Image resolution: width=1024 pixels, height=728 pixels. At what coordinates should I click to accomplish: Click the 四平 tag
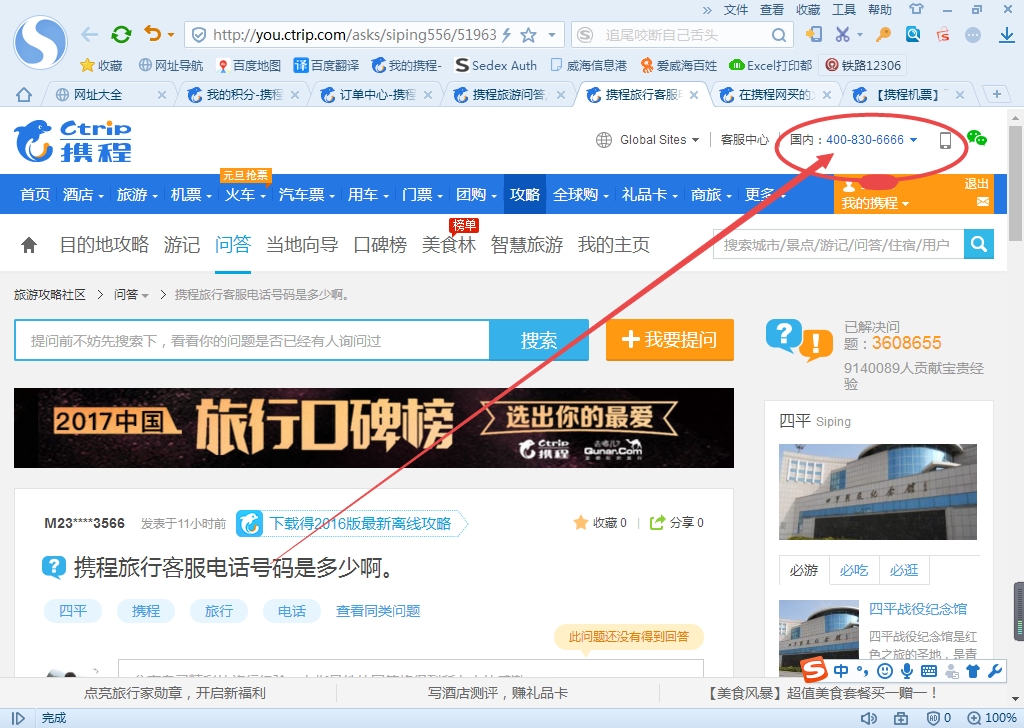point(72,611)
